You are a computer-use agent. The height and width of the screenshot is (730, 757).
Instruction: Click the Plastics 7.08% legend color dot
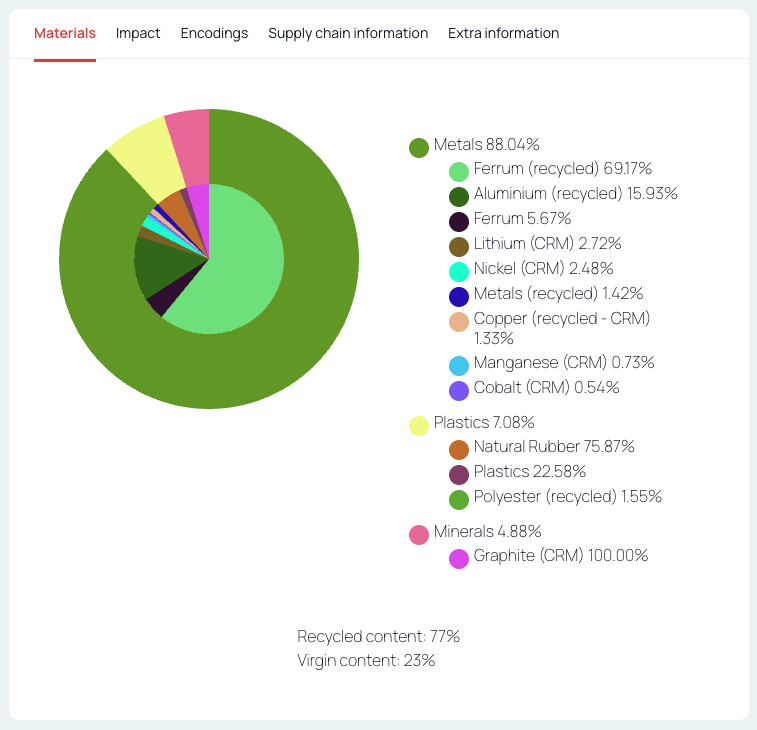tap(419, 425)
